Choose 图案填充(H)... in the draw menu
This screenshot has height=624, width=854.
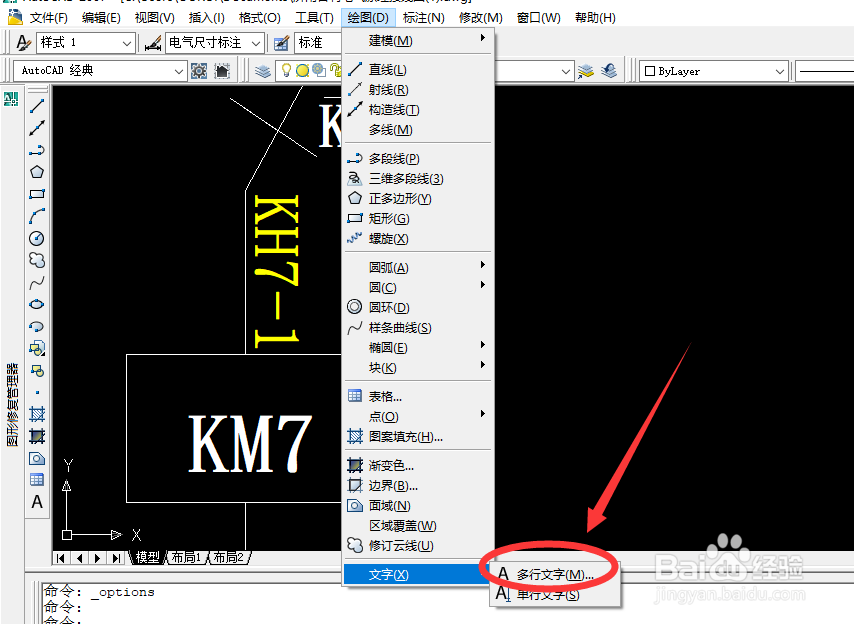click(x=418, y=436)
